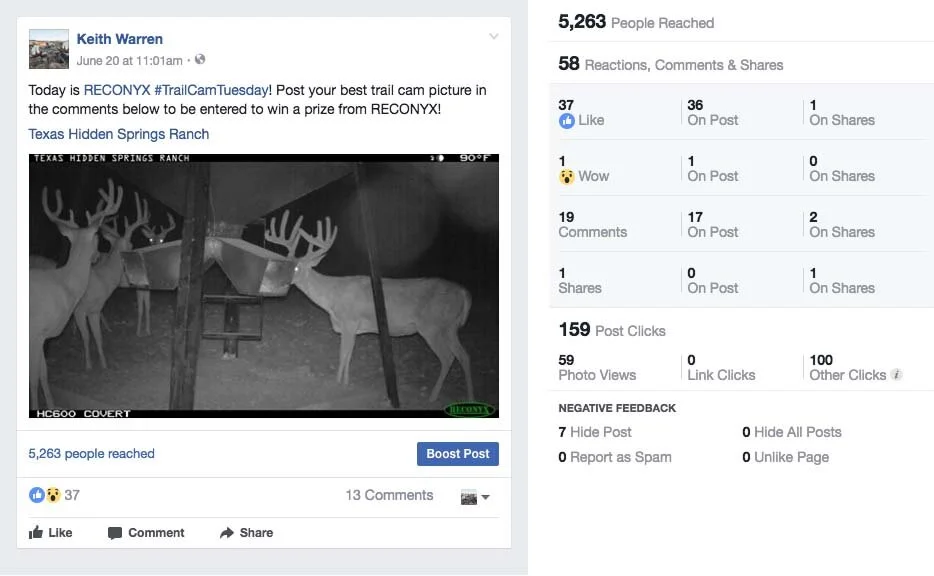934x576 pixels.
Task: Select the 0 Report as Spam stat
Action: (615, 457)
